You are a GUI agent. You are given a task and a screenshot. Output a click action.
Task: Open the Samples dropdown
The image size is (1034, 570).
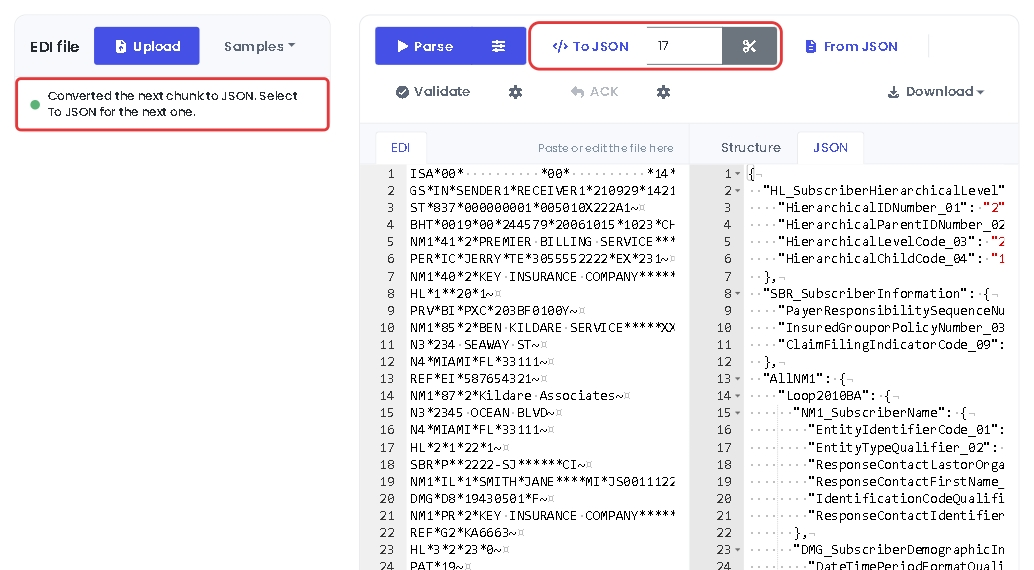259,46
